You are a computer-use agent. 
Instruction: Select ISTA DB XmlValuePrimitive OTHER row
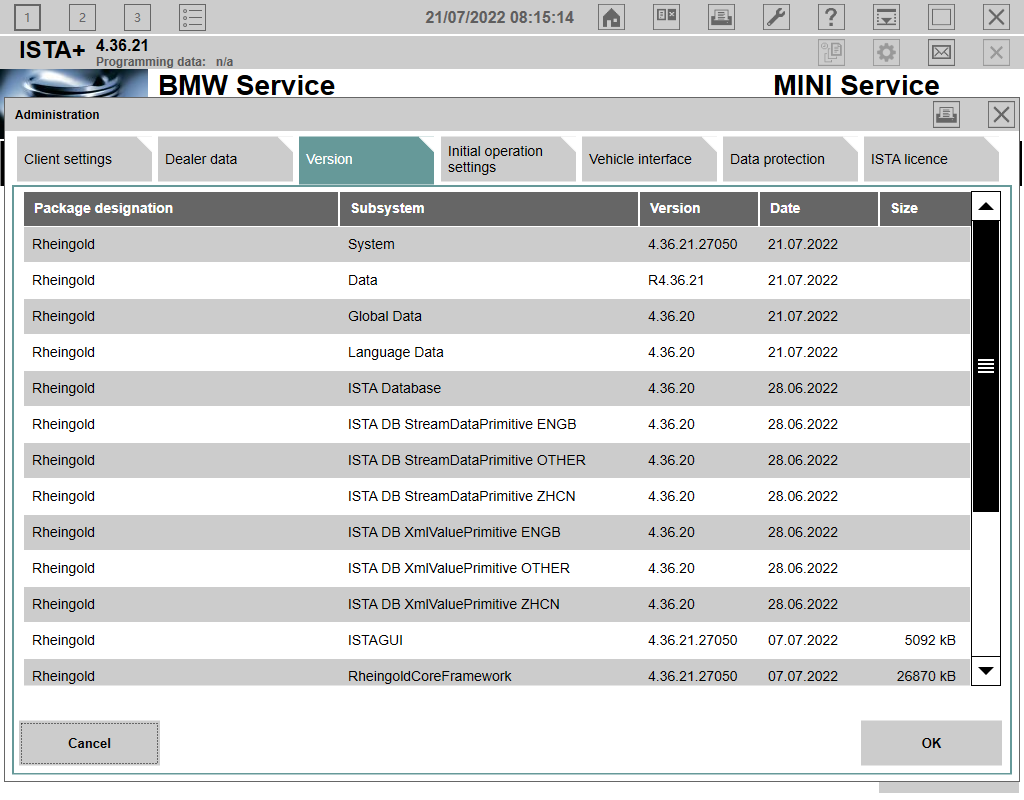pos(497,568)
